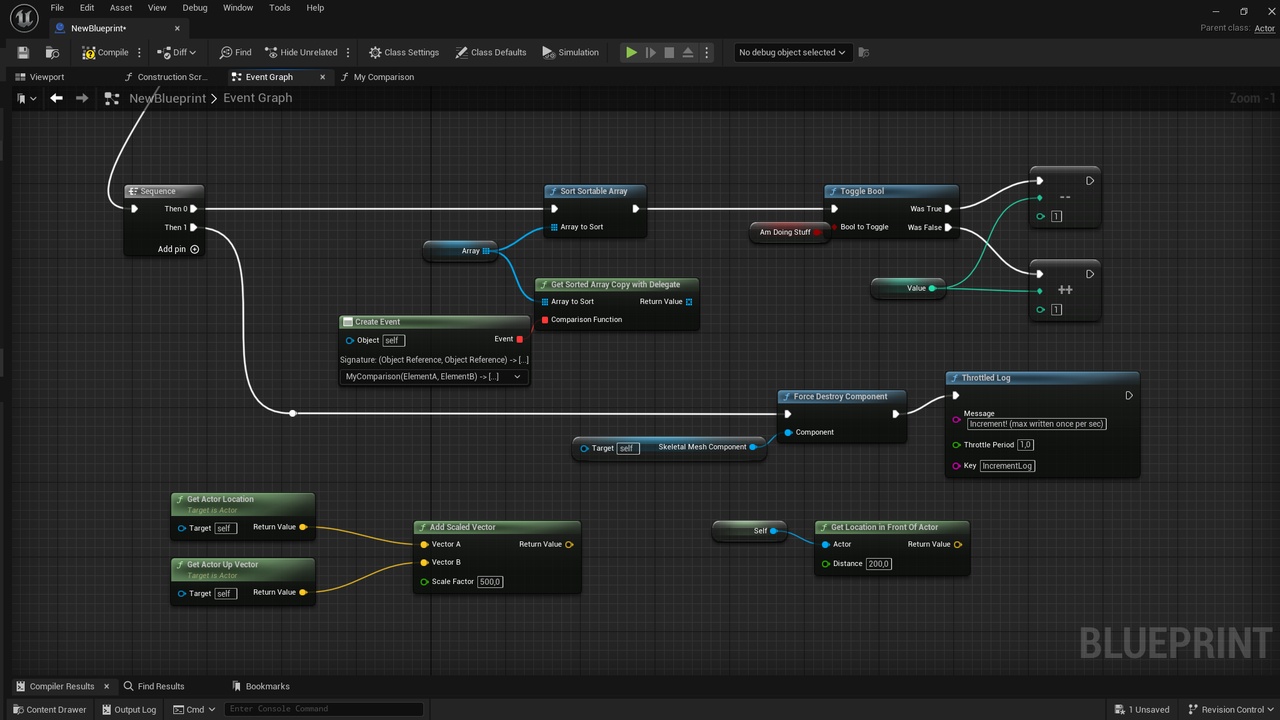Image resolution: width=1280 pixels, height=720 pixels.
Task: Save the blueprint with the floppy icon
Action: [23, 52]
